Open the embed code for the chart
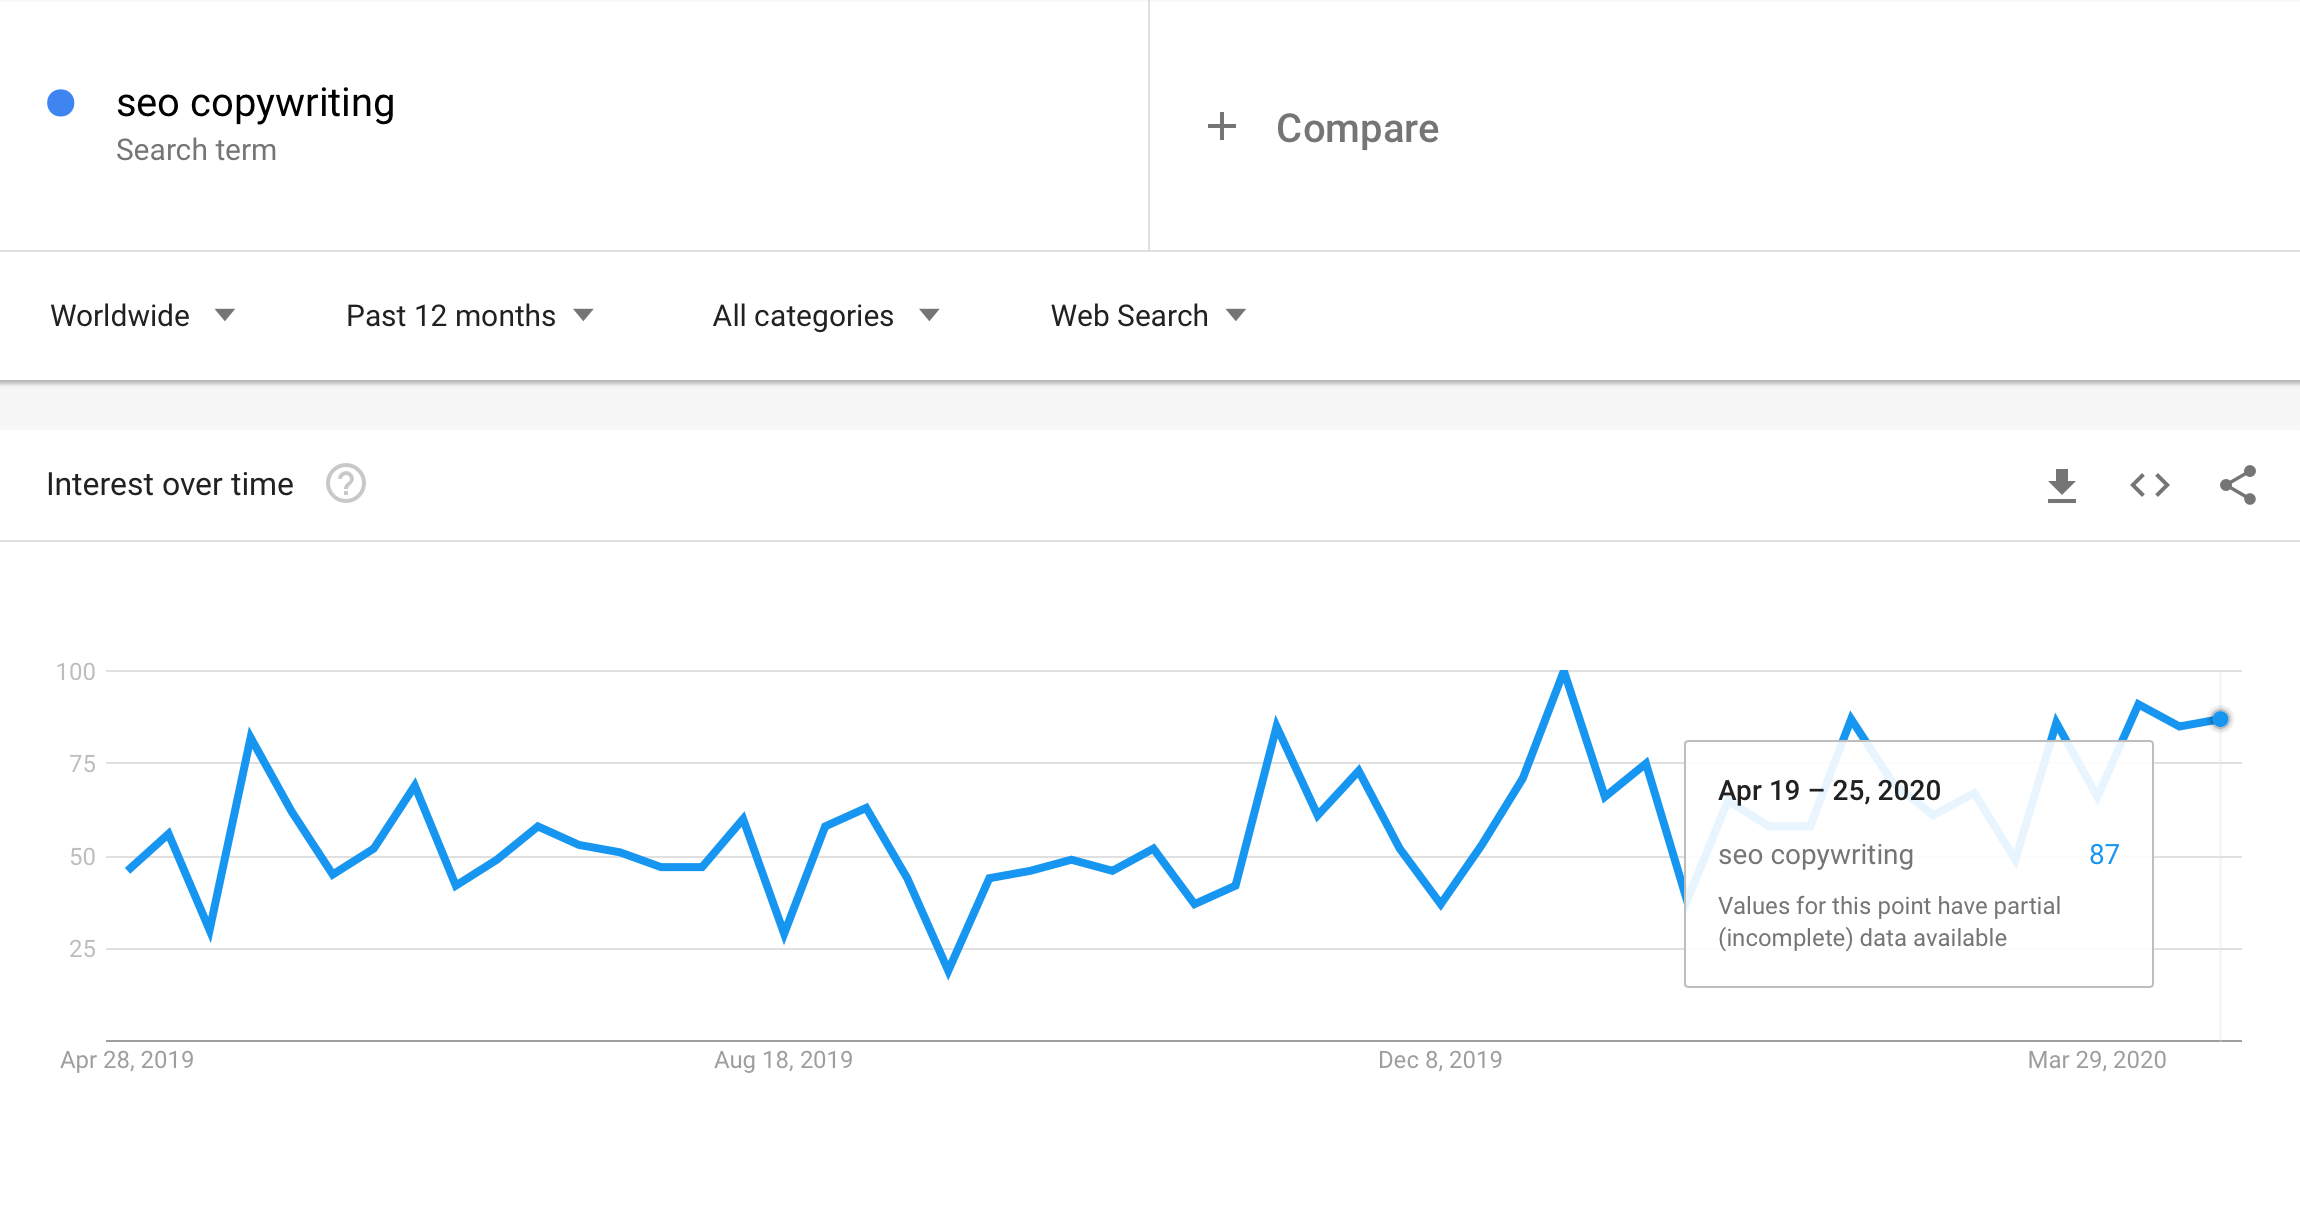The width and height of the screenshot is (2300, 1212). 2148,485
